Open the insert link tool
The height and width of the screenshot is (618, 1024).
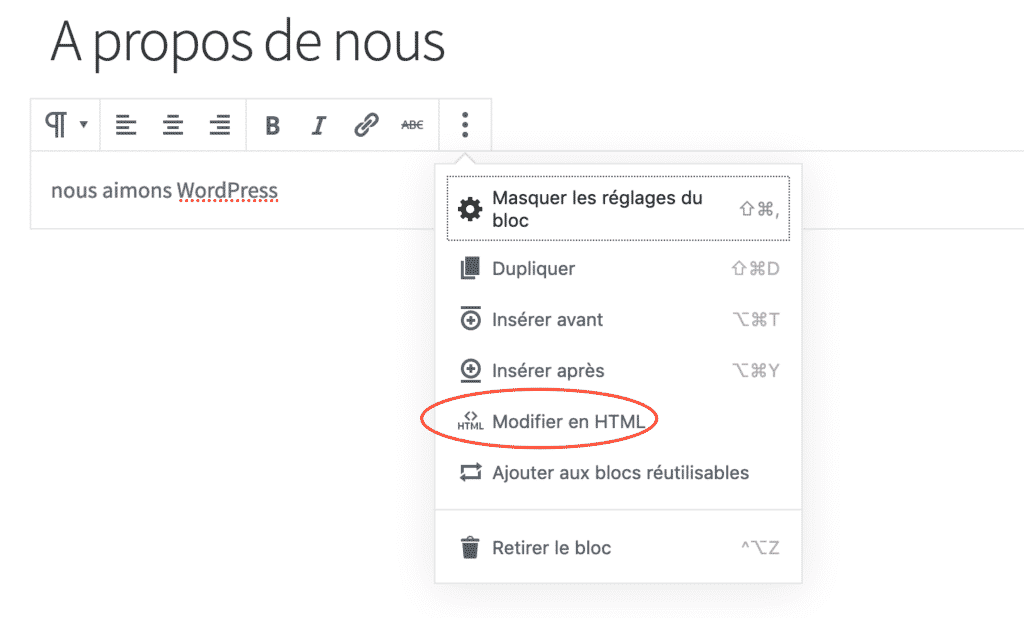tap(365, 124)
